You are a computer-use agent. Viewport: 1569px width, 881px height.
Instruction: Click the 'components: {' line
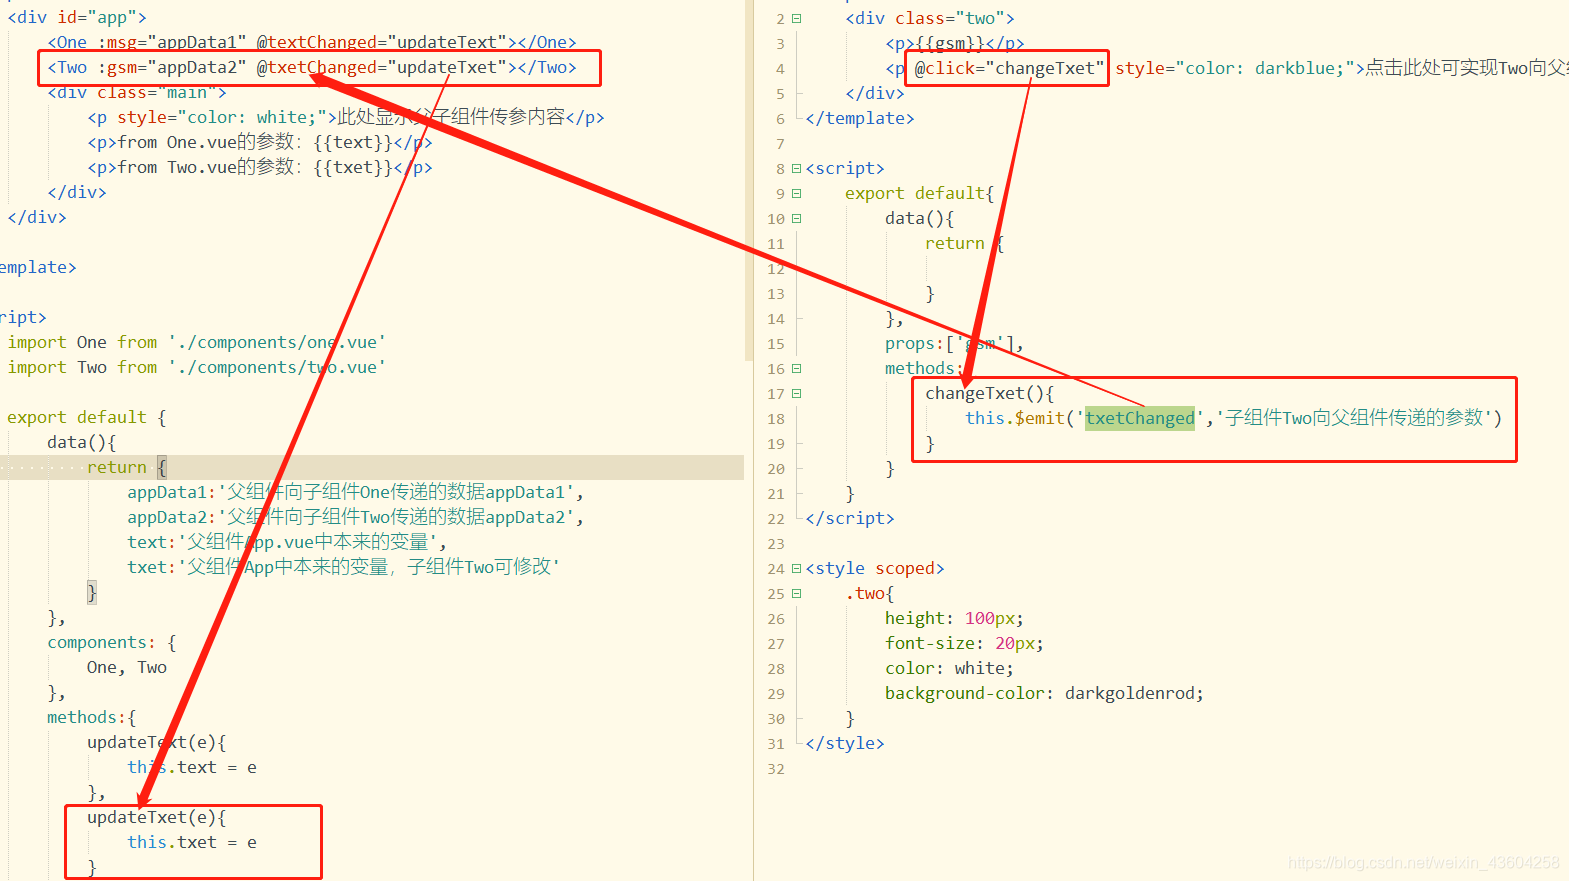[x=112, y=642]
